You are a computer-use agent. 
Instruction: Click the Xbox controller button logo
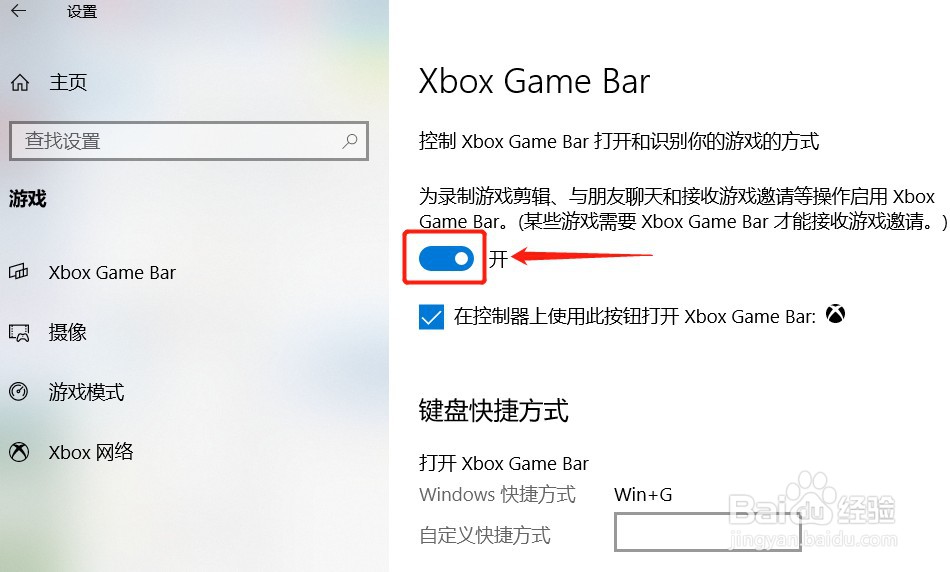pos(835,314)
